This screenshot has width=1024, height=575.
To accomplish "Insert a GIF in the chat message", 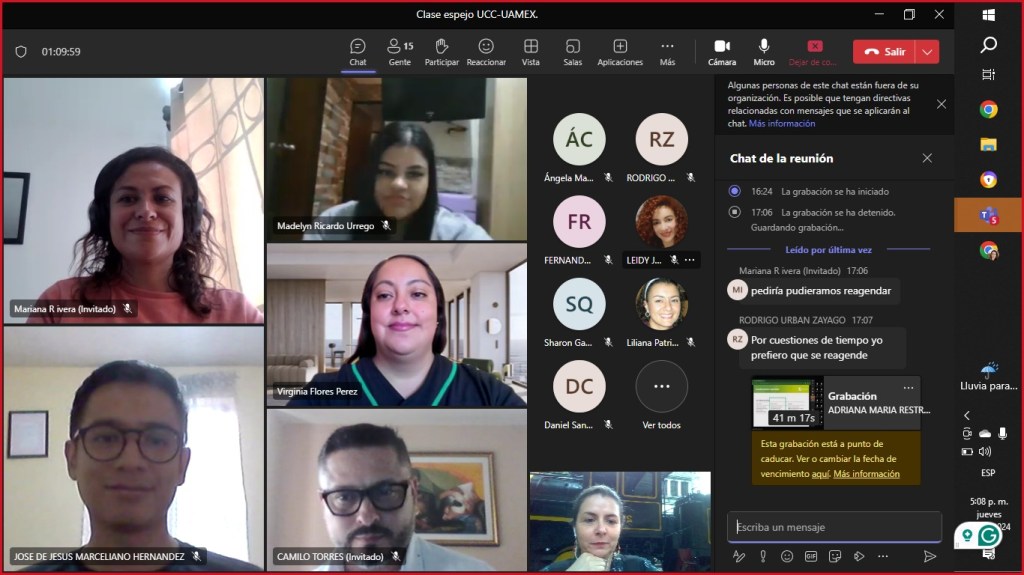I will 811,556.
